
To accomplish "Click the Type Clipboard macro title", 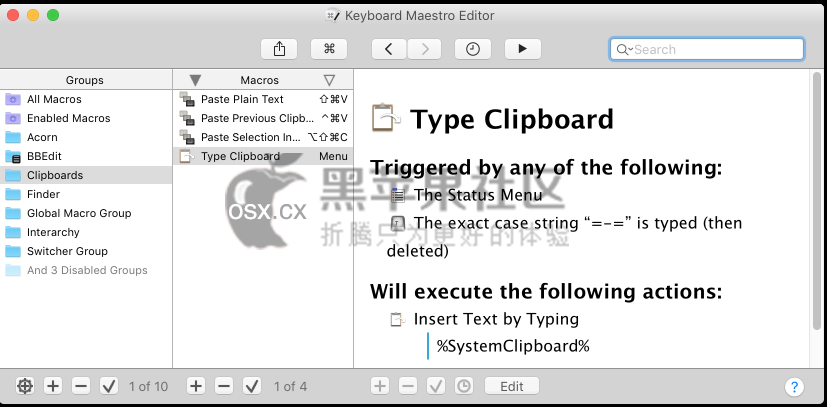I will 512,119.
